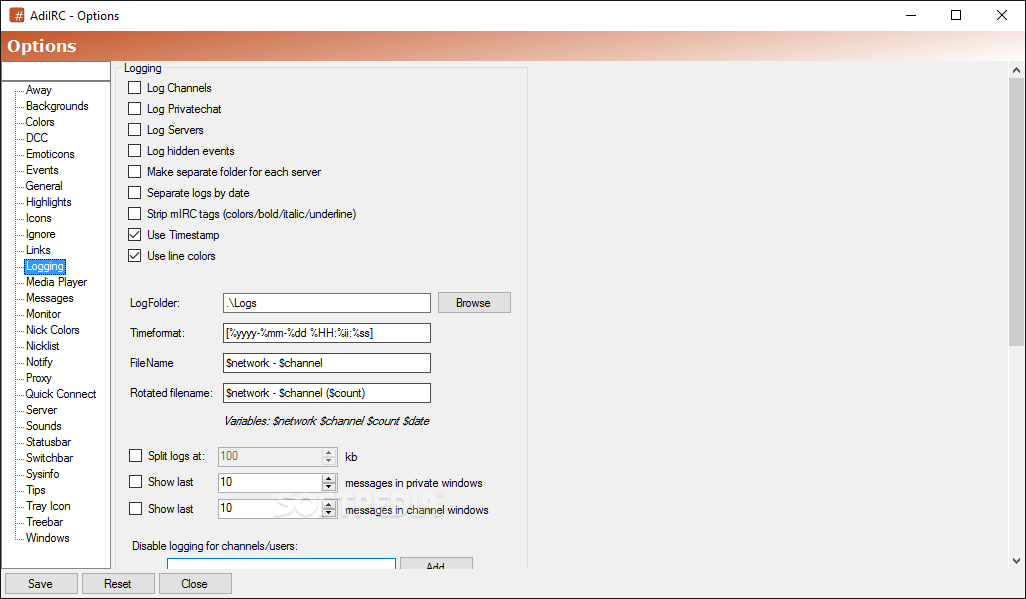This screenshot has width=1026, height=599.
Task: Select General options
Action: 44,186
